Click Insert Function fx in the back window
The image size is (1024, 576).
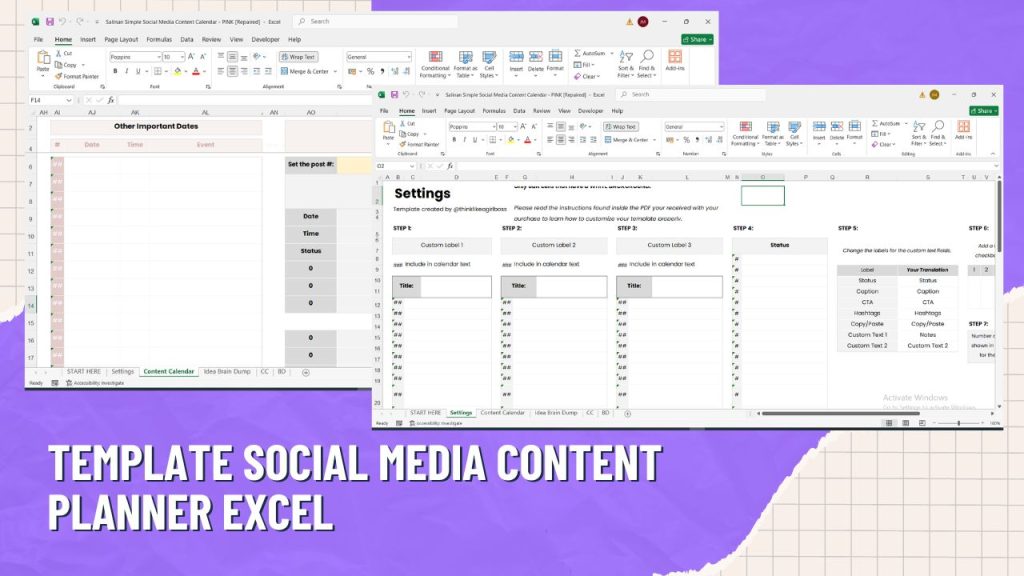[x=111, y=100]
